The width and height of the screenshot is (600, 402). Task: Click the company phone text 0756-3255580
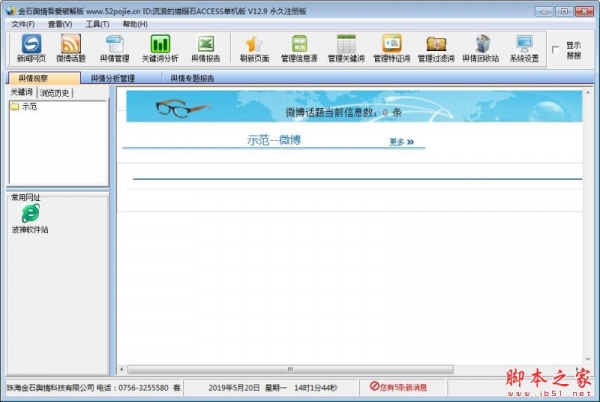143,387
